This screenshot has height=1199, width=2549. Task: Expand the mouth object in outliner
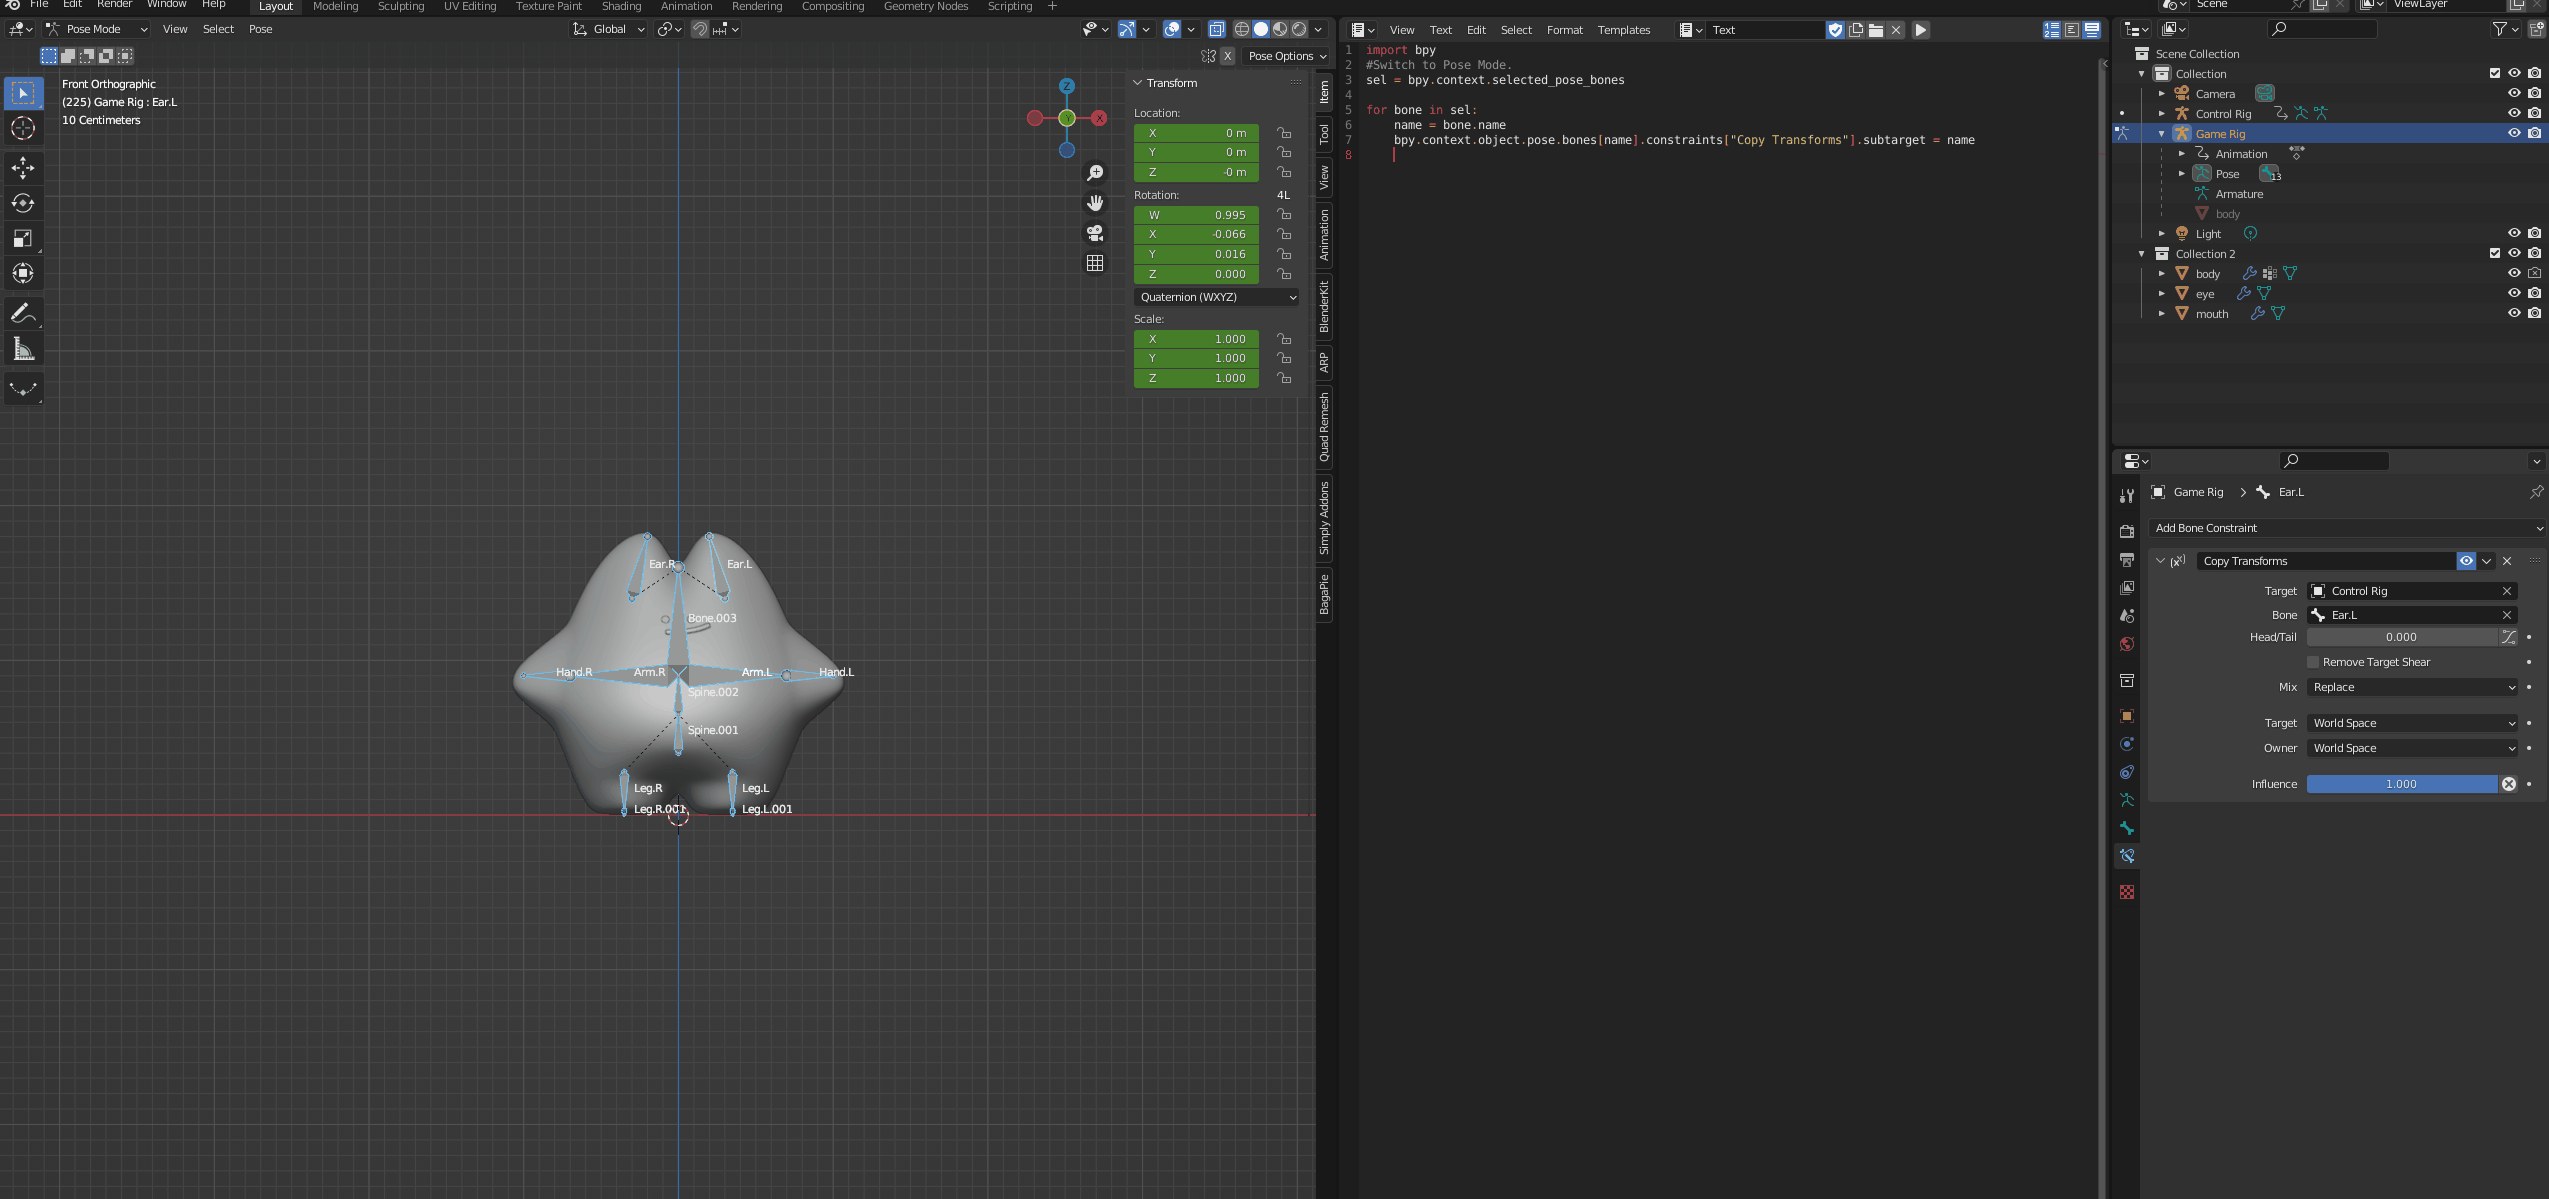point(2162,313)
